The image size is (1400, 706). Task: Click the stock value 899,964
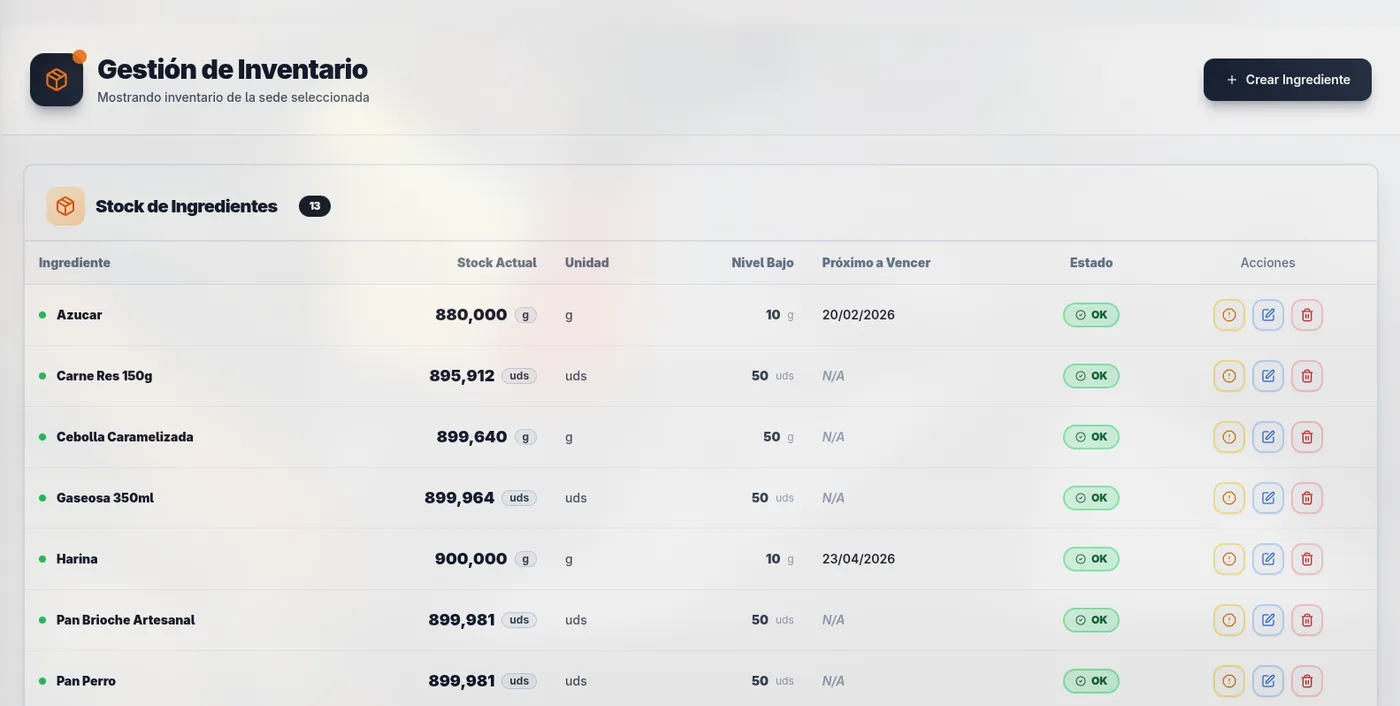[x=459, y=498]
